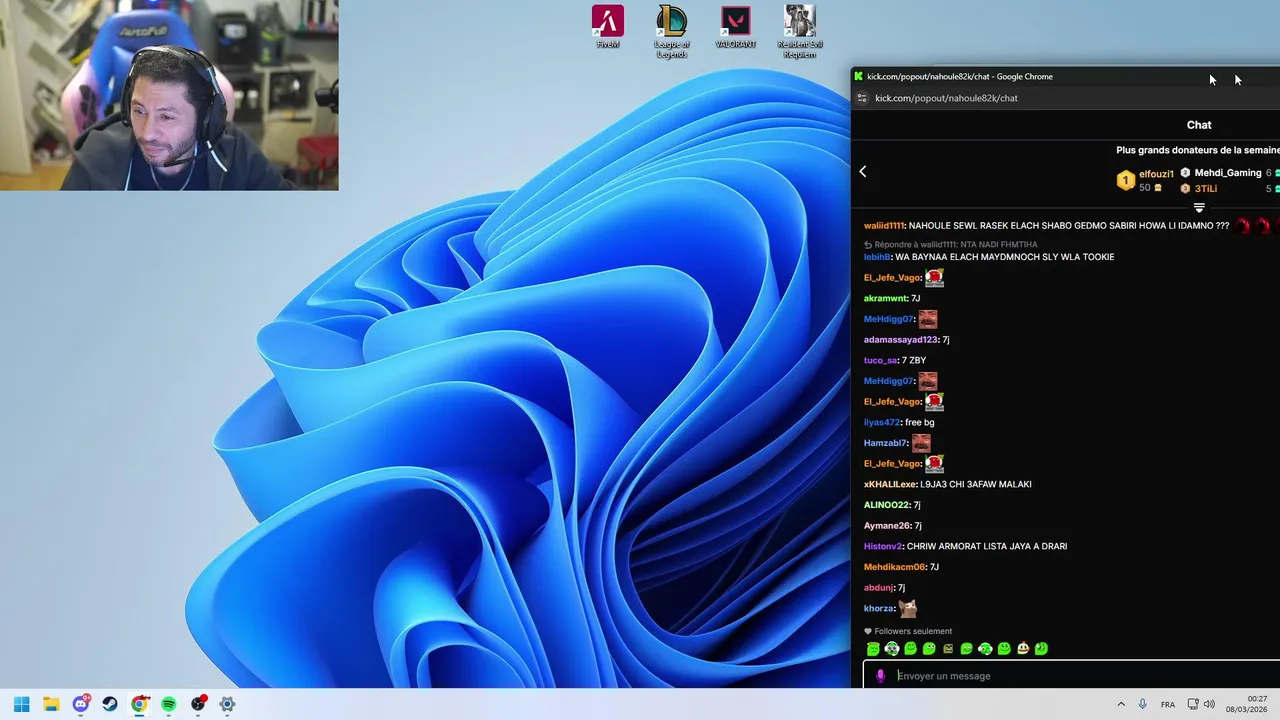This screenshot has height=720, width=1280.
Task: Click top donor Mehdi_Gaming
Action: 1227,173
